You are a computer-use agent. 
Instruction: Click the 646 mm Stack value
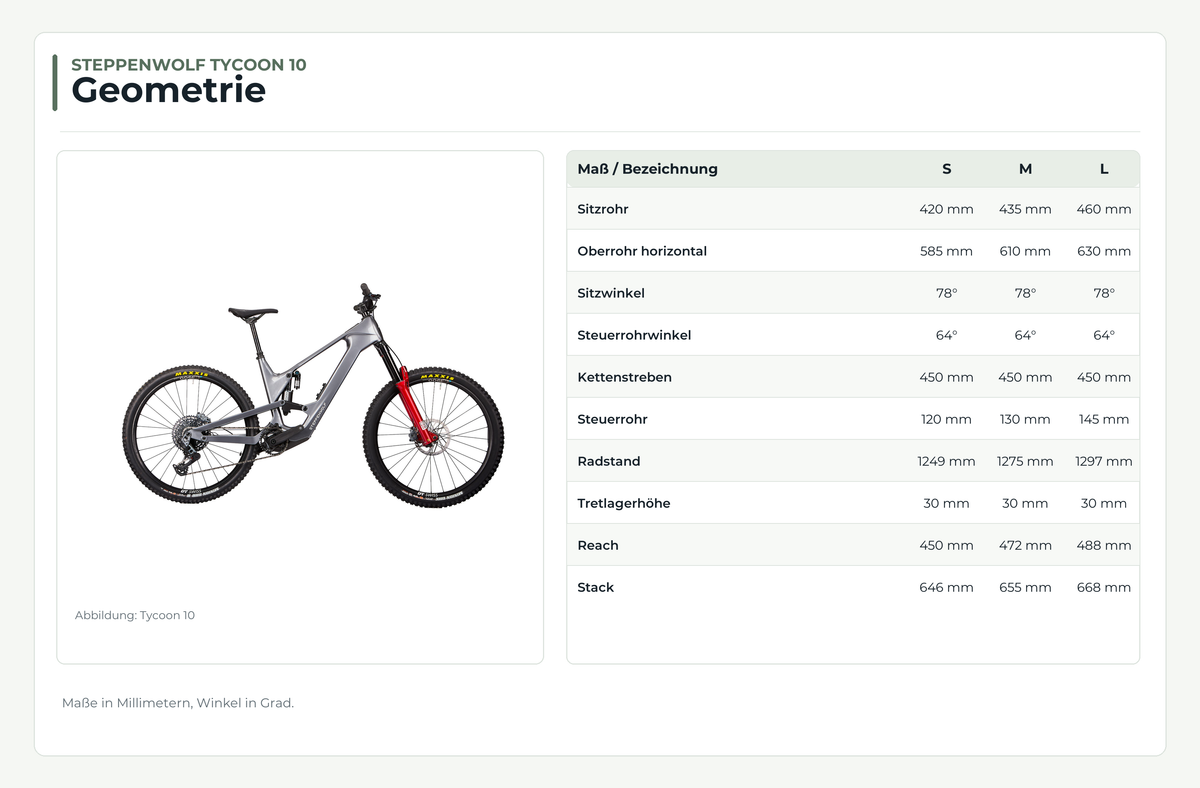tap(946, 587)
